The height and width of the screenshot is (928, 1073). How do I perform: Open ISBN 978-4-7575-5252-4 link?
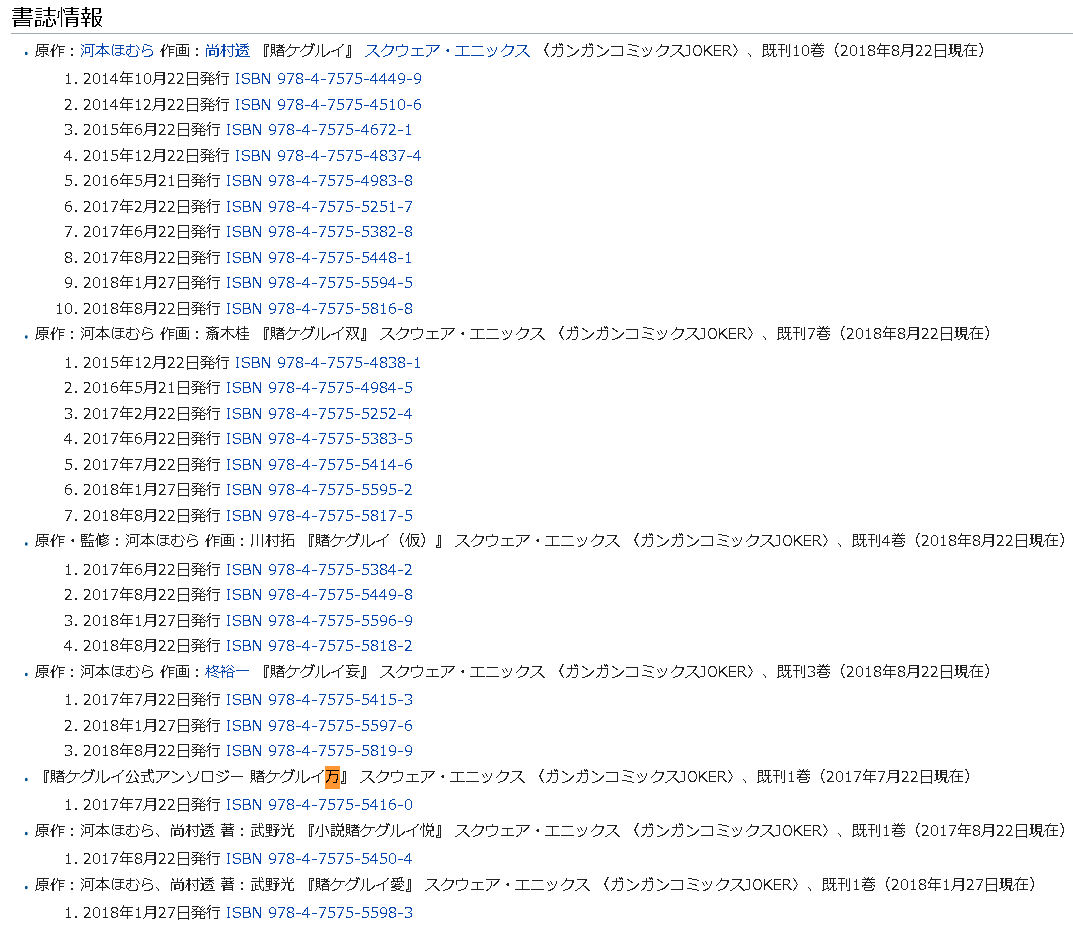point(319,414)
